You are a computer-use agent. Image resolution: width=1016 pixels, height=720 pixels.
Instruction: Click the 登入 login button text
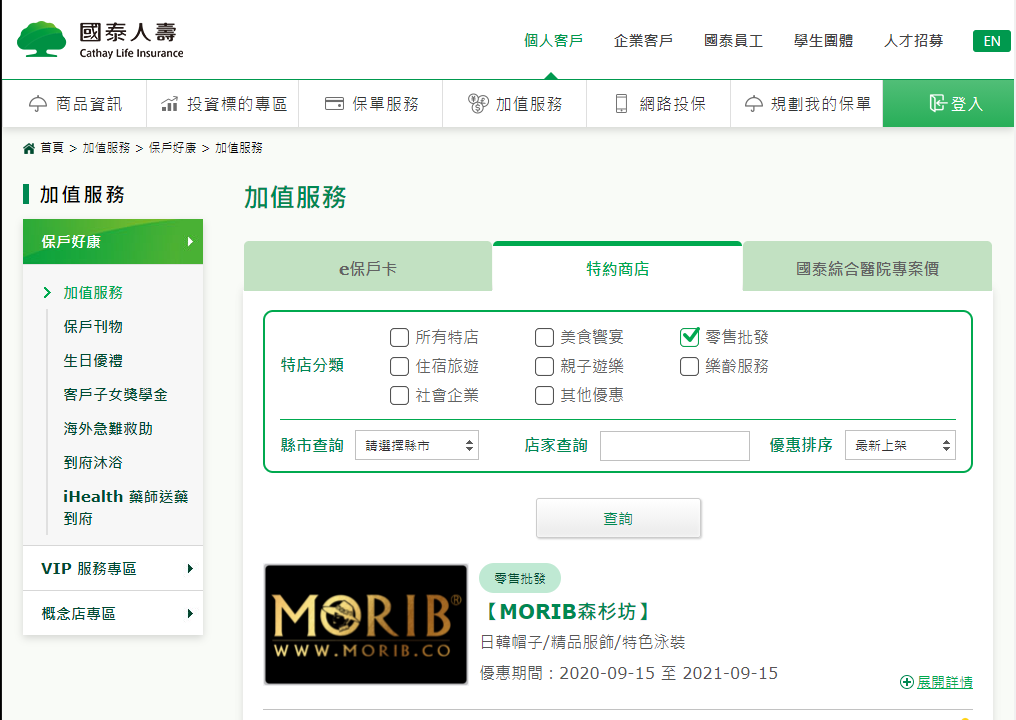(967, 104)
